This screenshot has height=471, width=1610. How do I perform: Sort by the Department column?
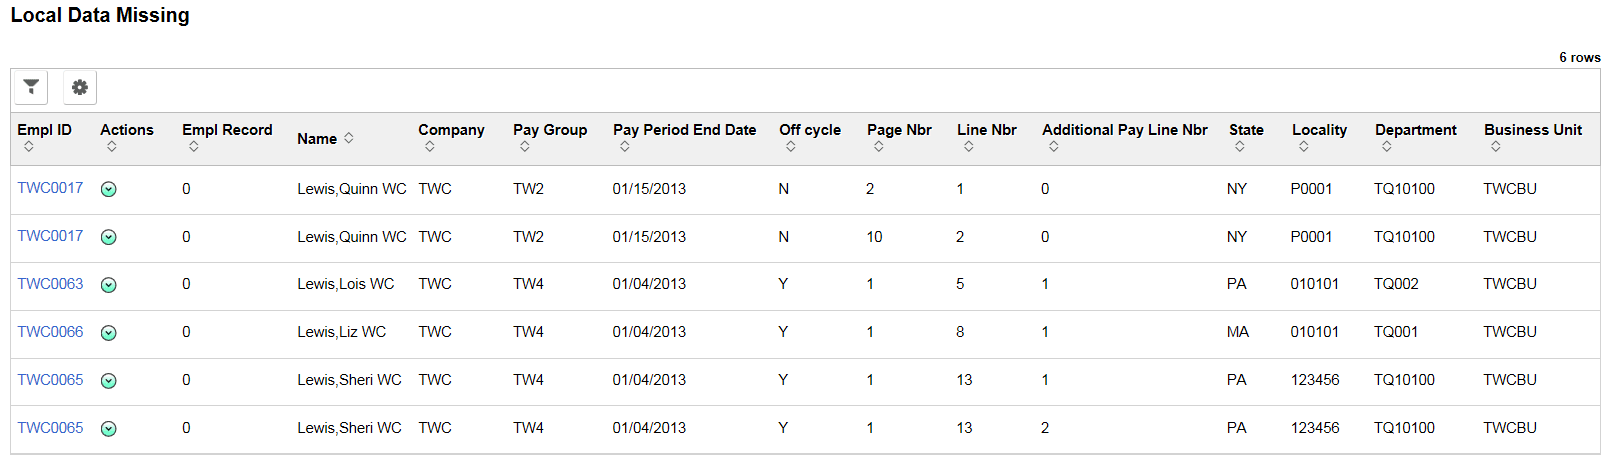click(x=1387, y=147)
